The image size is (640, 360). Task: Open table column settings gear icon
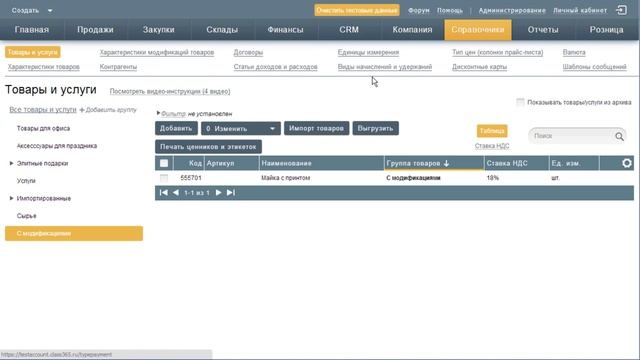point(627,163)
